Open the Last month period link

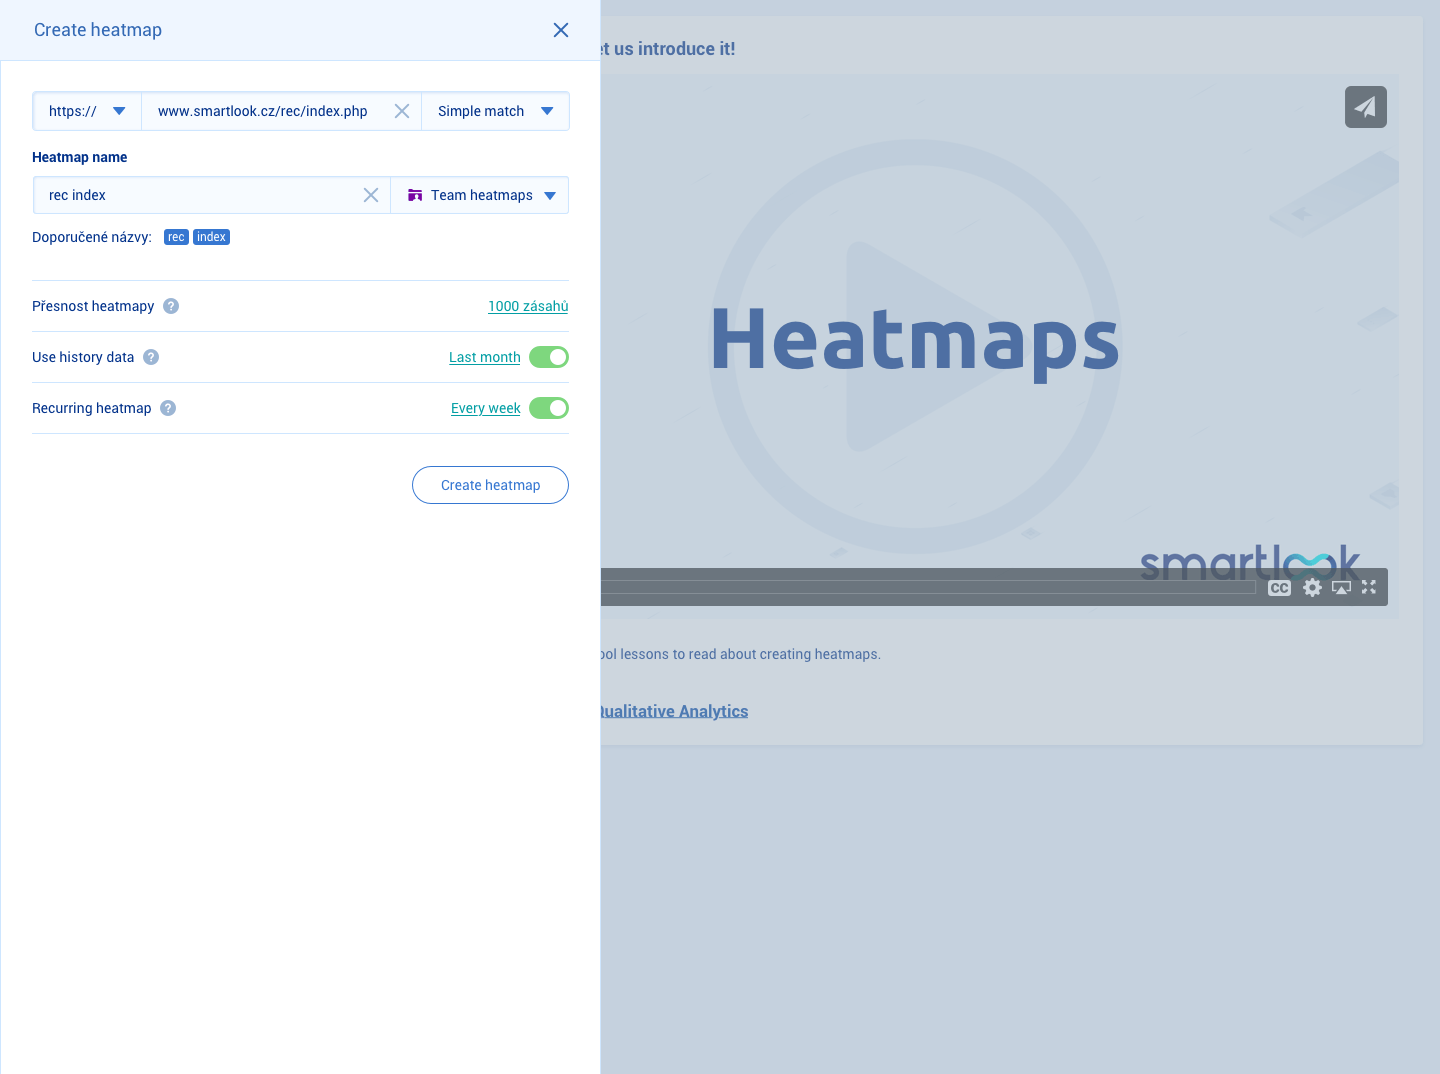click(485, 357)
